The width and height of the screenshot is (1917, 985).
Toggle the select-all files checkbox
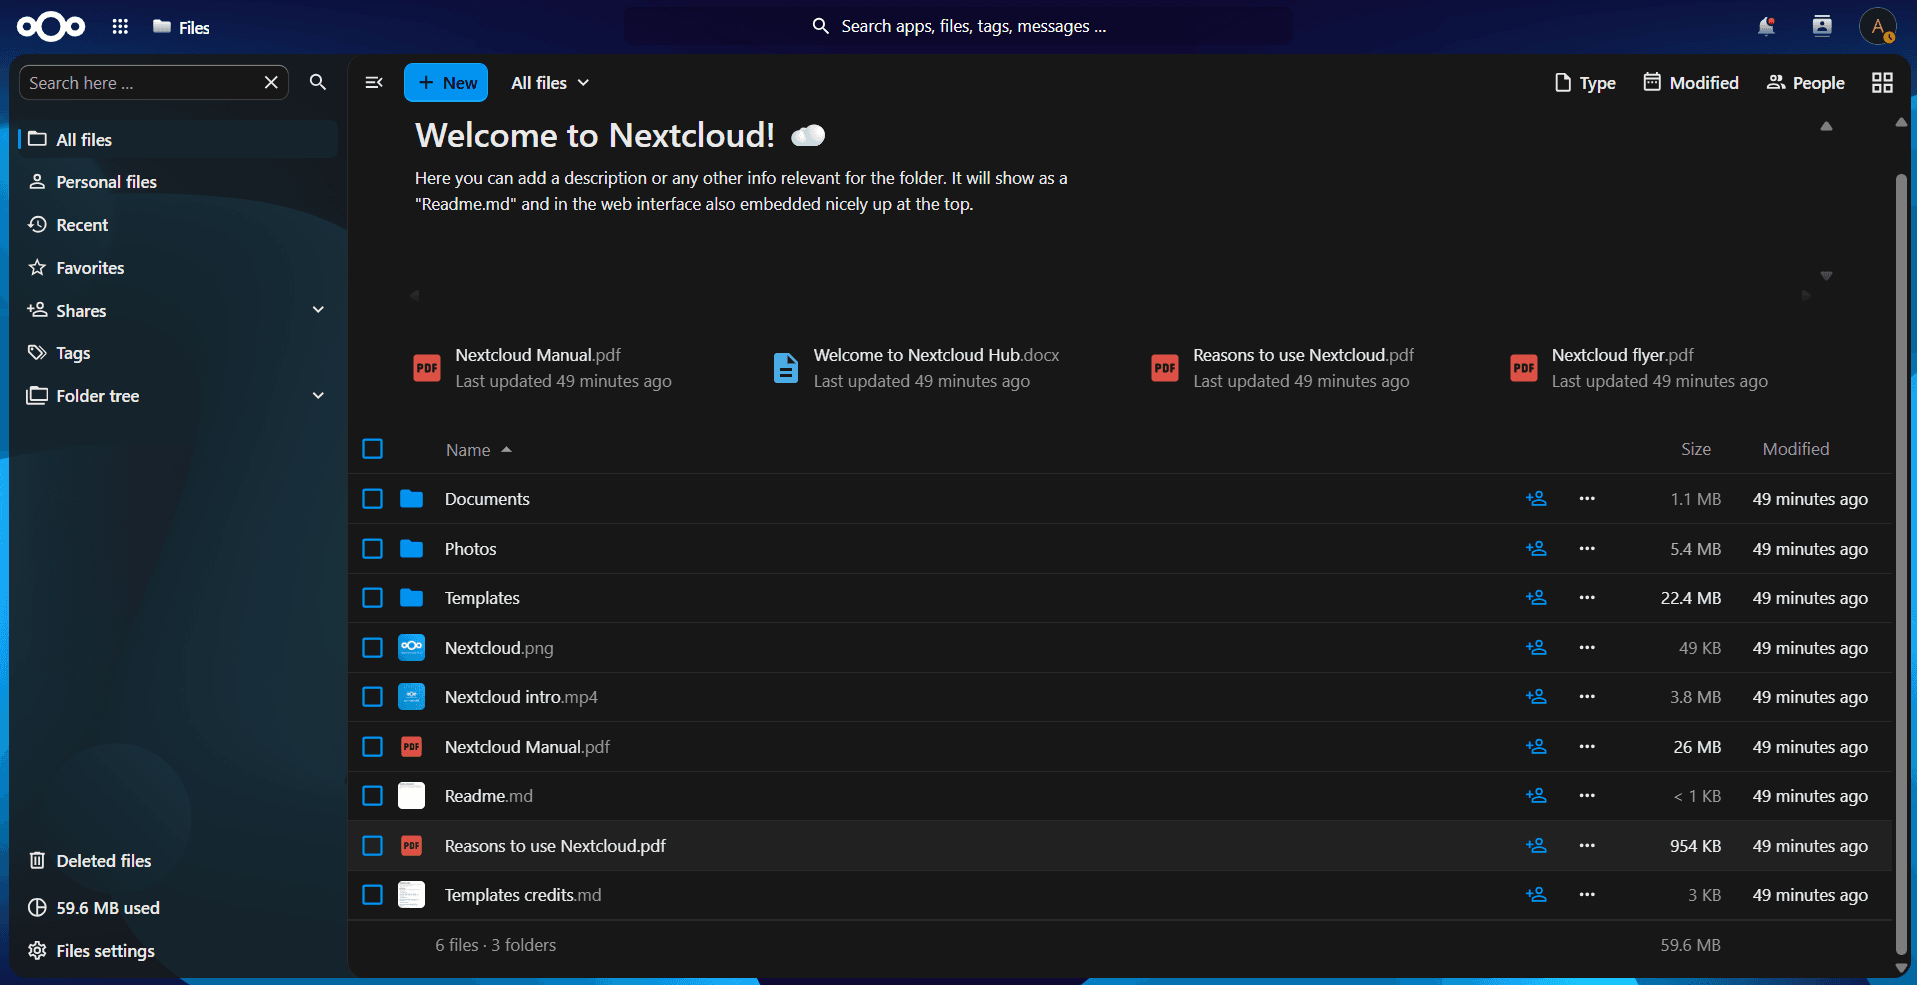pos(373,449)
